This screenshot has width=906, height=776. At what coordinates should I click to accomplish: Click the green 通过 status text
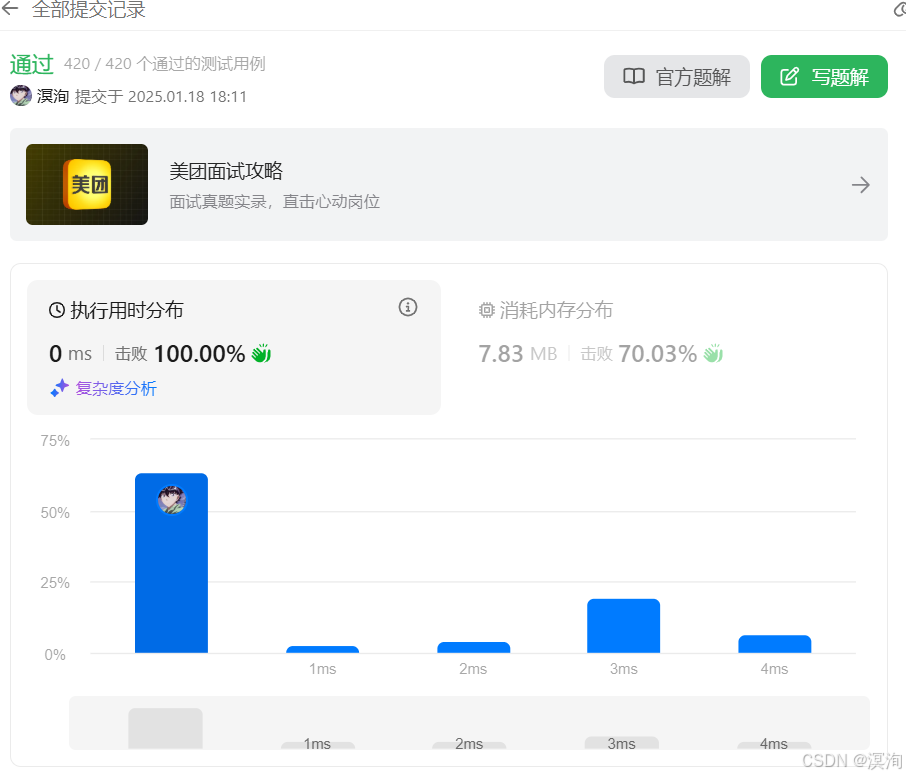point(32,64)
